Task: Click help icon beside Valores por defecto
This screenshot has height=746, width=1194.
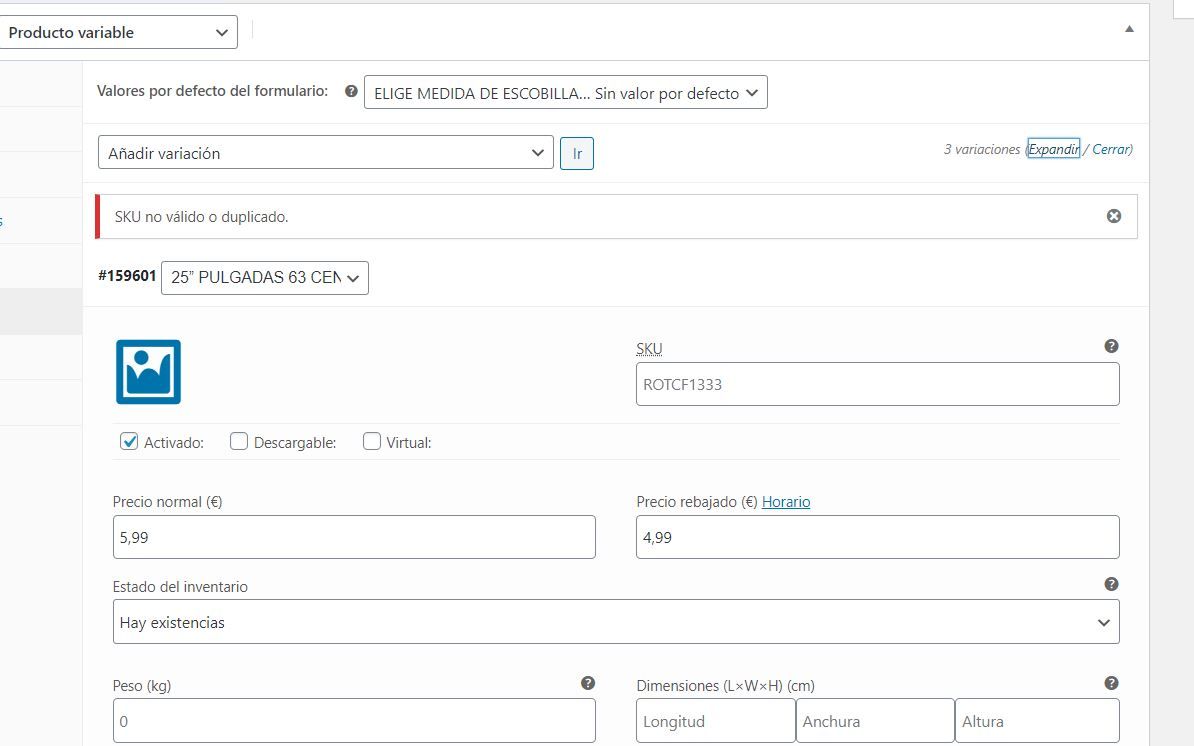Action: click(351, 91)
